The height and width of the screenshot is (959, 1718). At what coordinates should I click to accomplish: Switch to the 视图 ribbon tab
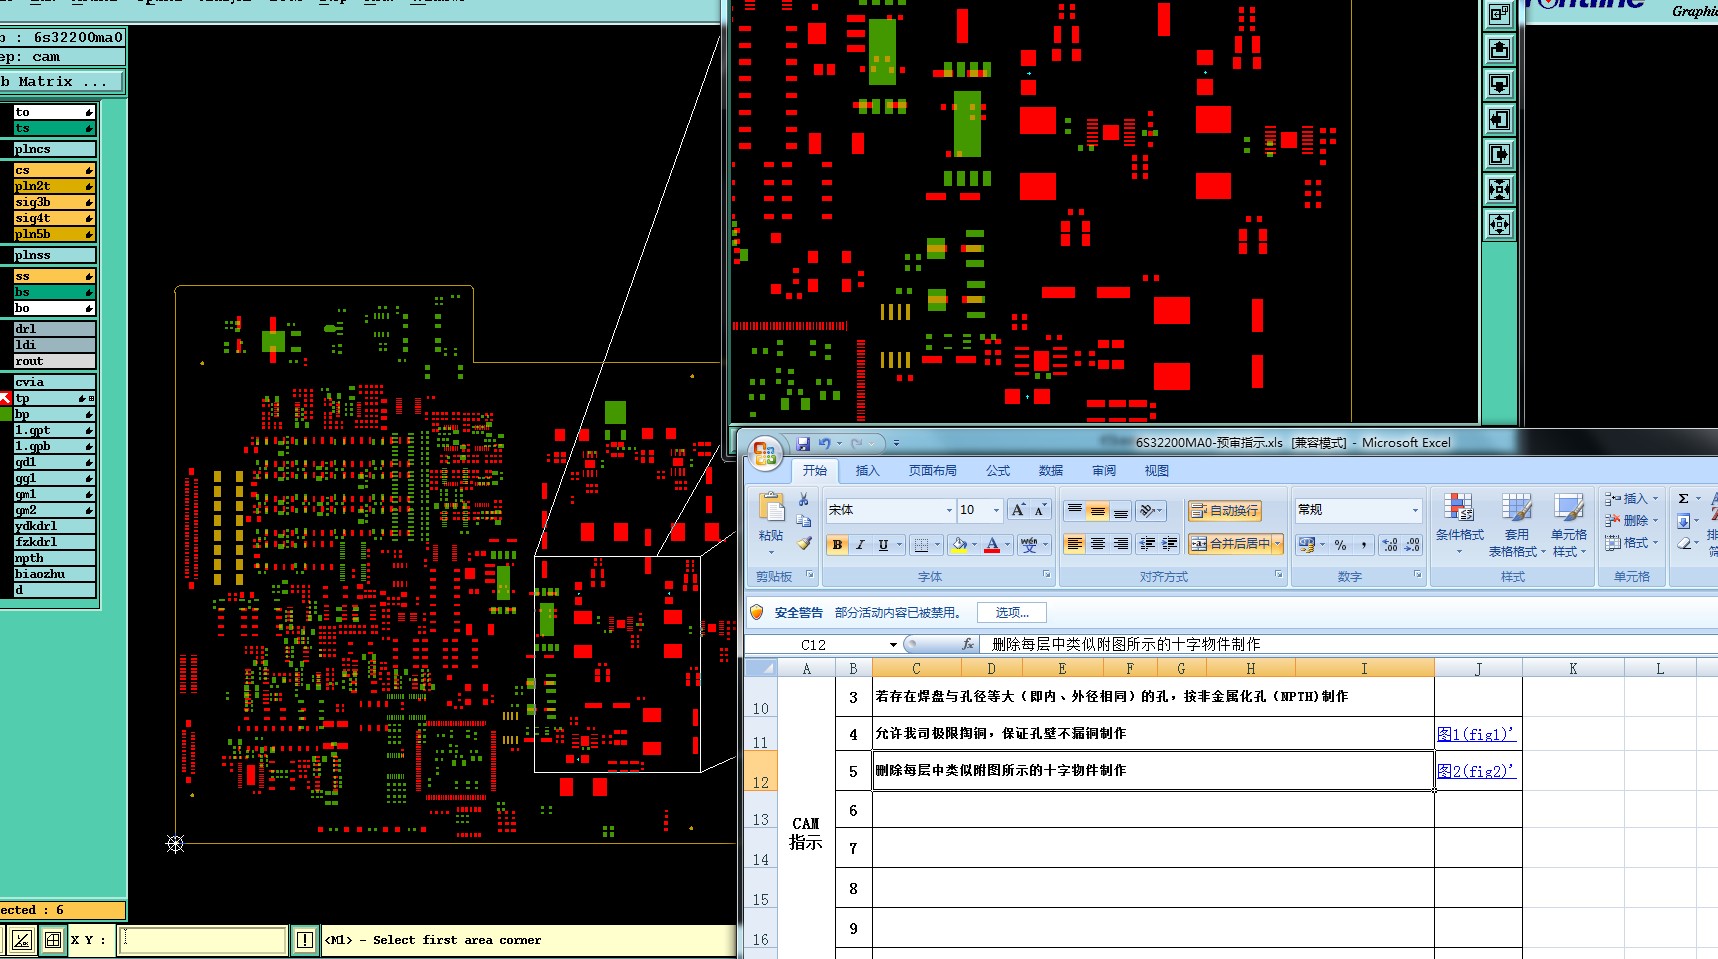pyautogui.click(x=1156, y=471)
